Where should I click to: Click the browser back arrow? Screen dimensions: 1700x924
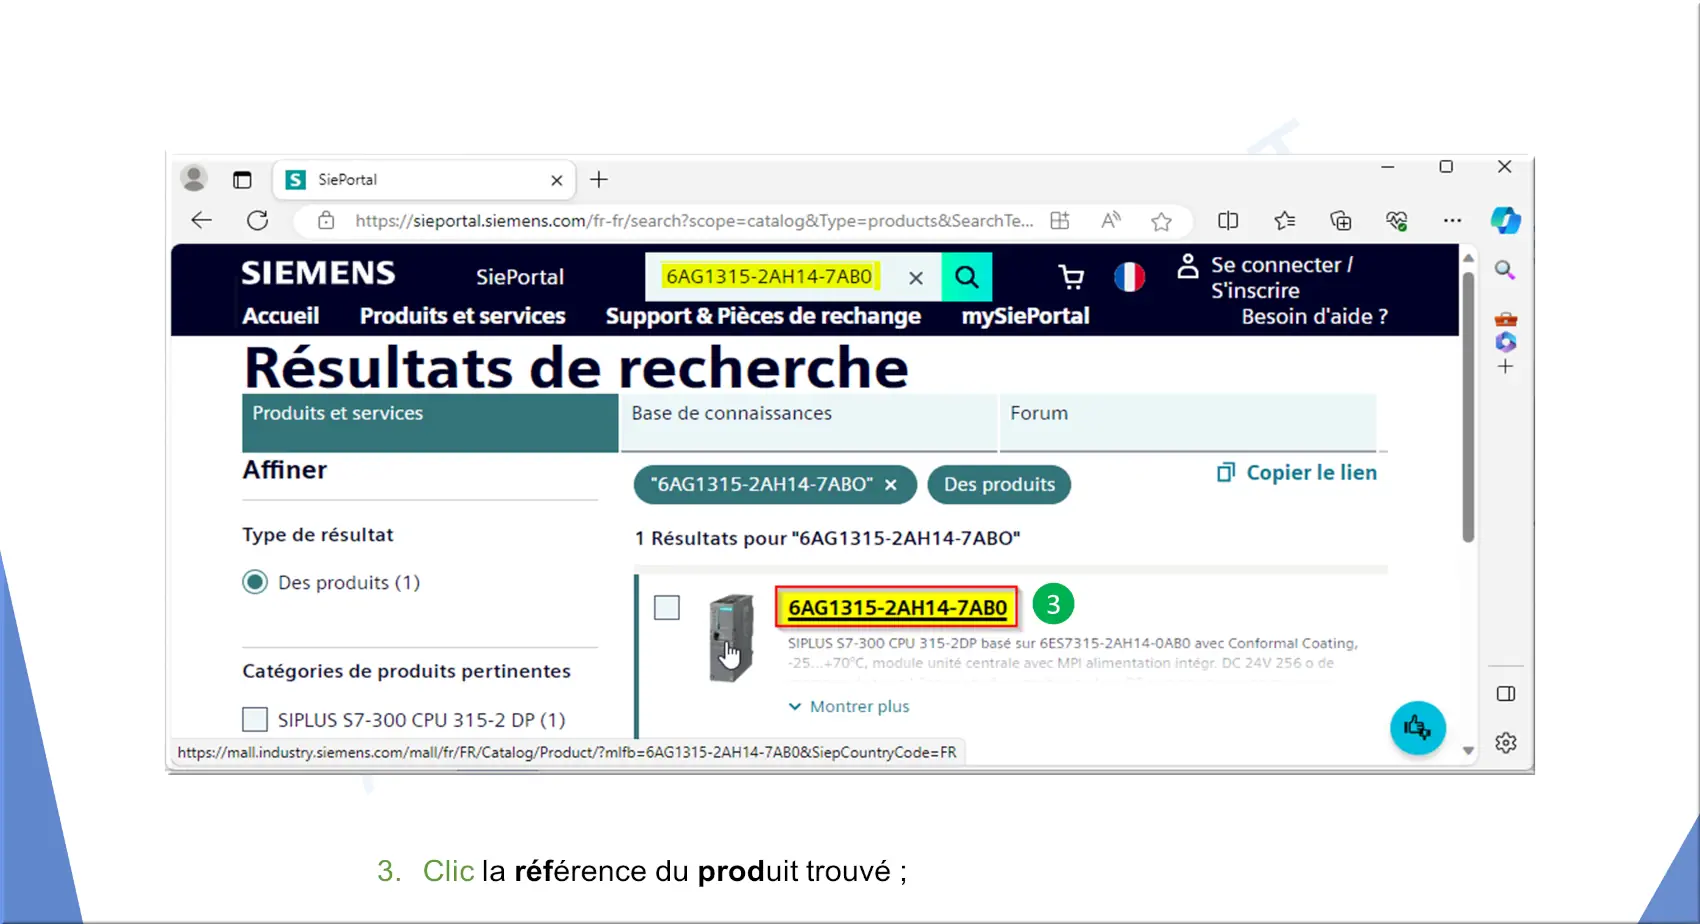[202, 220]
